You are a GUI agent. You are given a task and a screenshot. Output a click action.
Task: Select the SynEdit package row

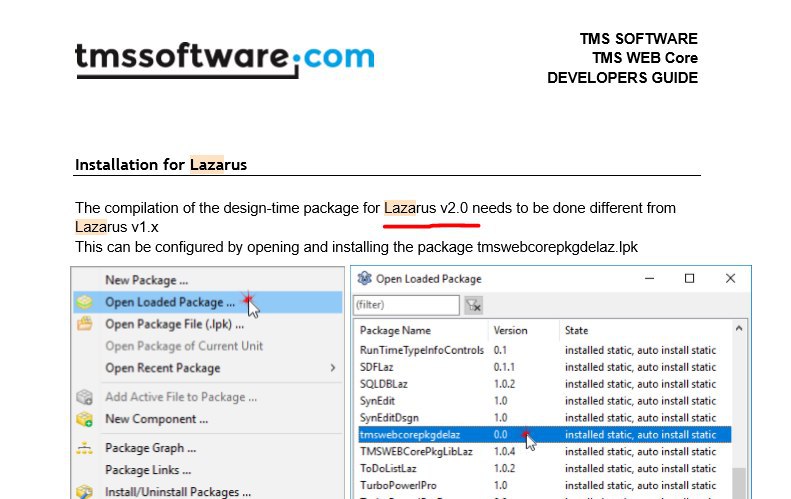544,401
